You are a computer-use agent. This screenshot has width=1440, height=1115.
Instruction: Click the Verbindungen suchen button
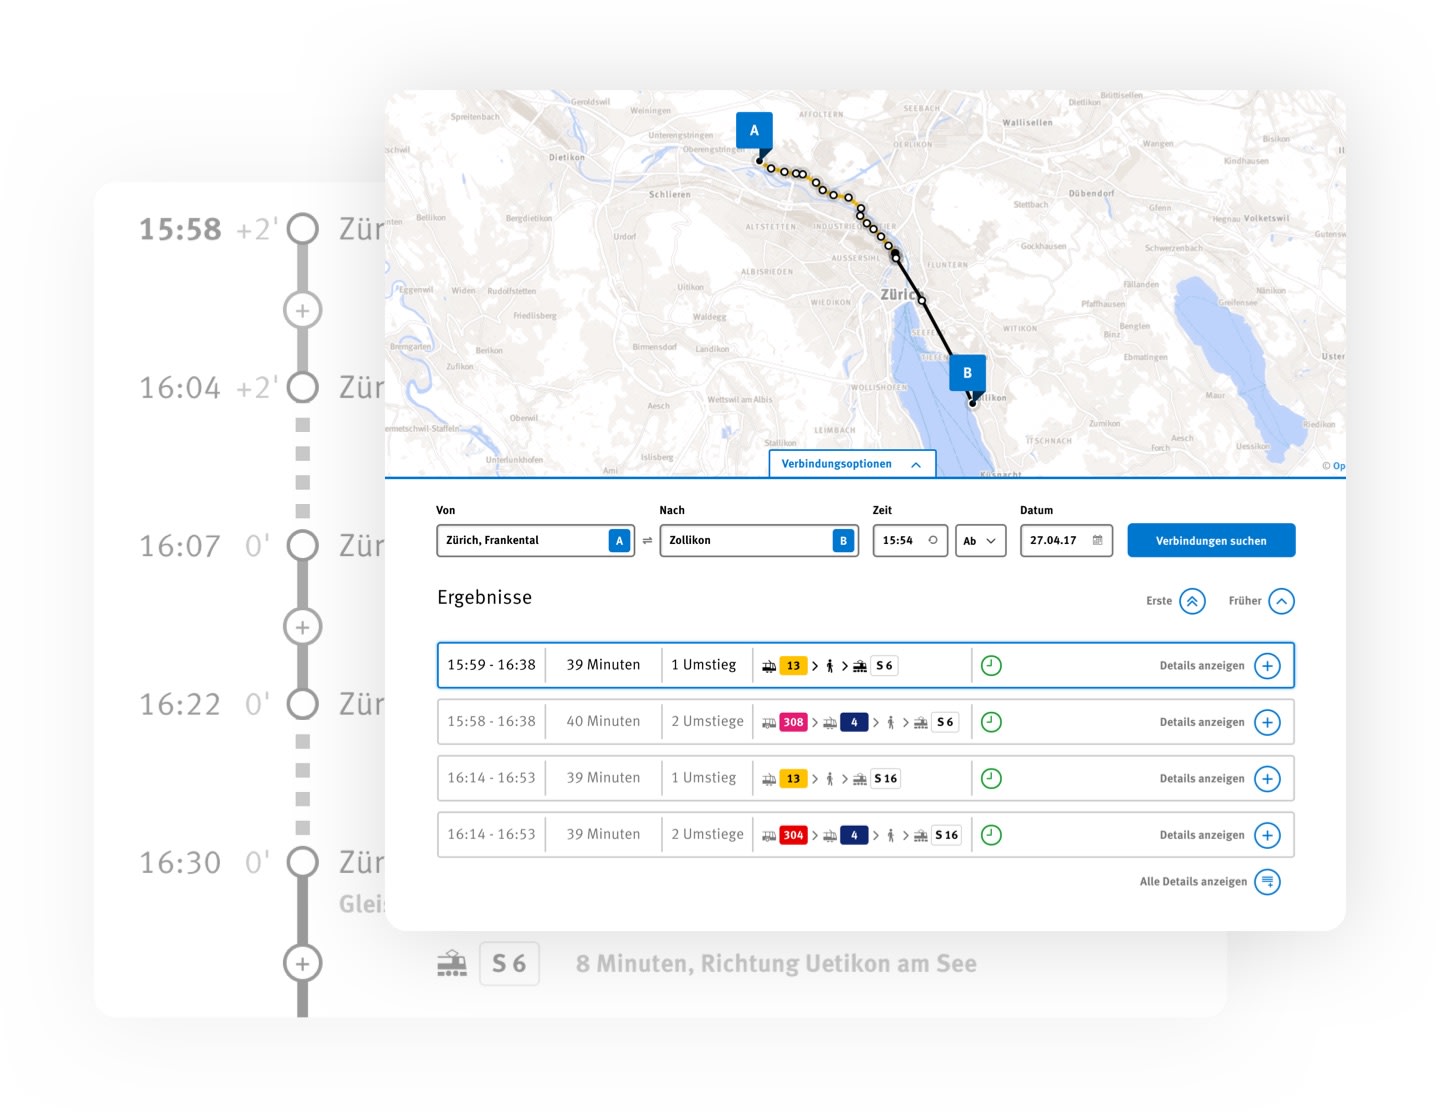pyautogui.click(x=1211, y=540)
